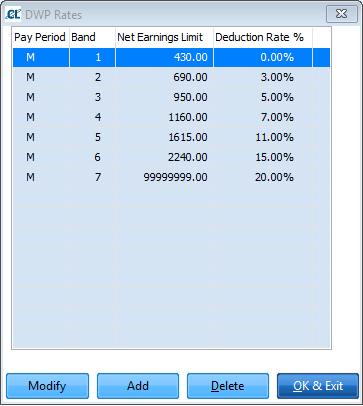Select band number 6 cell
This screenshot has height=406, width=363.
[x=92, y=157]
